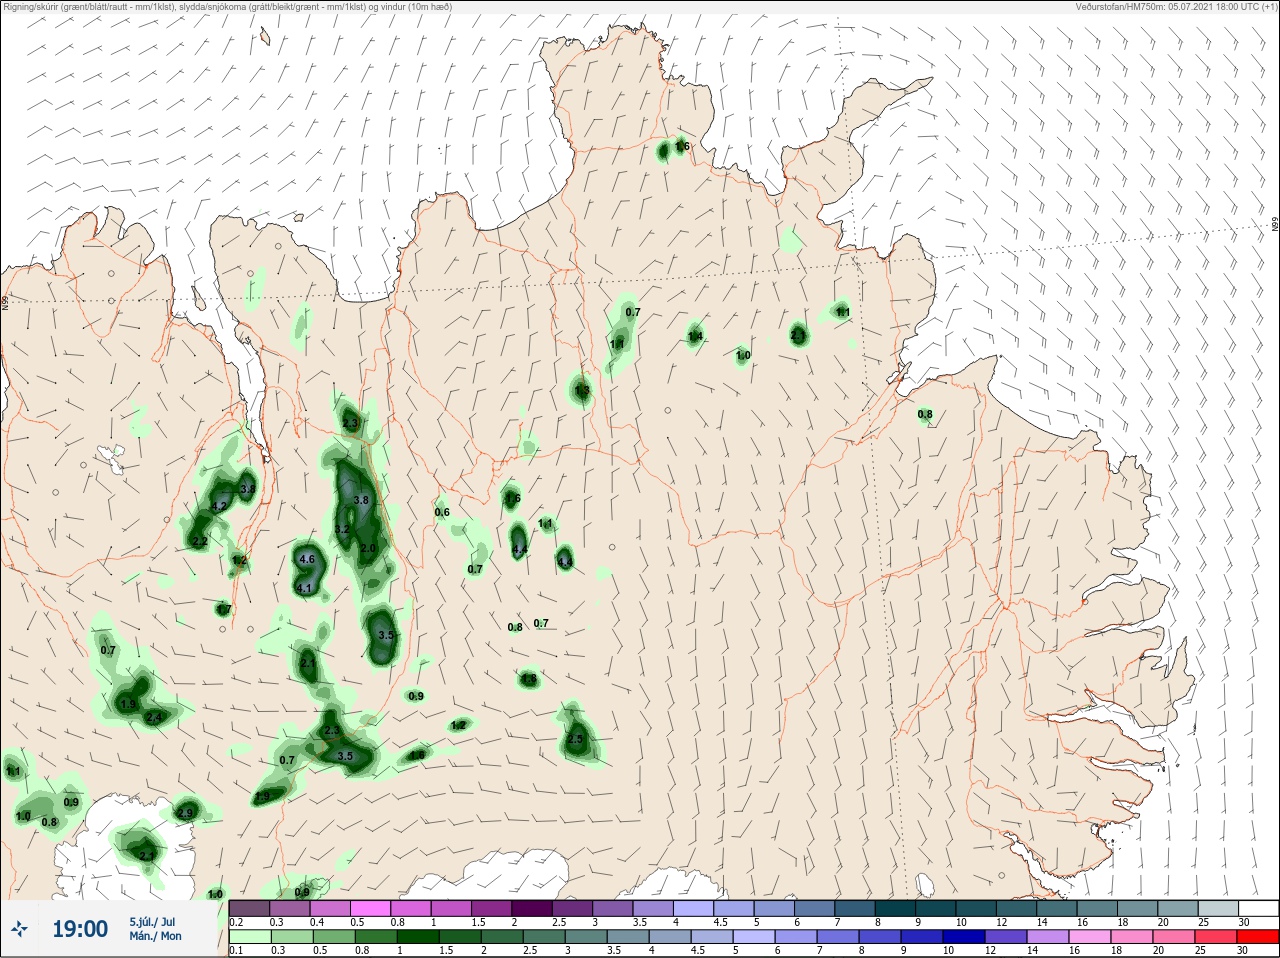Screen dimensions: 1280x958
Task: Click the weekday label 'Mán./ Mon'
Action: [156, 936]
